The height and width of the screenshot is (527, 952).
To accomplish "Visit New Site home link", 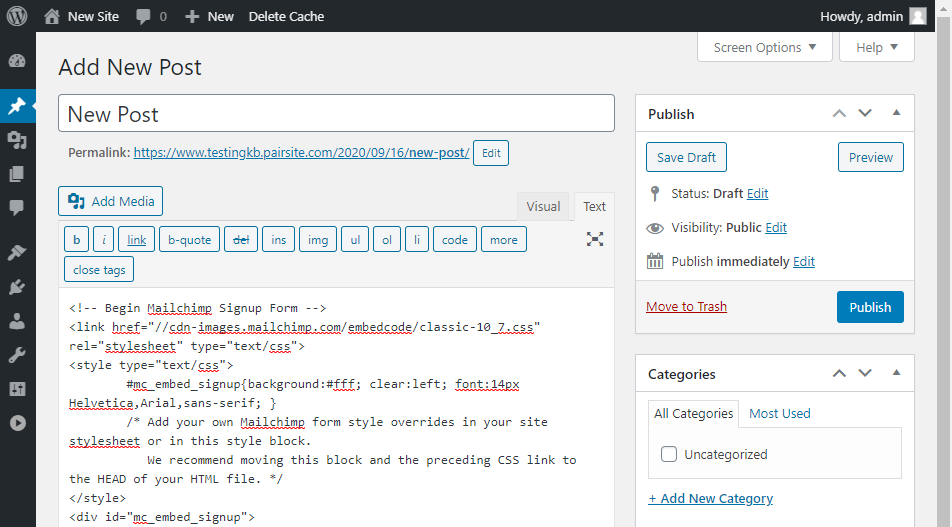I will (81, 16).
